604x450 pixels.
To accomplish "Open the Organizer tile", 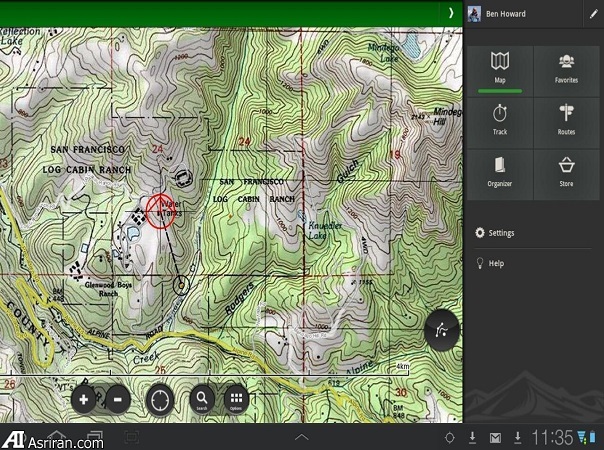I will [x=500, y=171].
